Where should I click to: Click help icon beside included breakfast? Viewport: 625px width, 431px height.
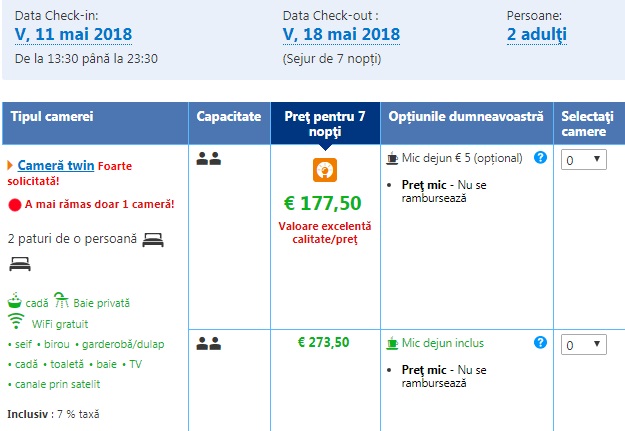[x=540, y=342]
